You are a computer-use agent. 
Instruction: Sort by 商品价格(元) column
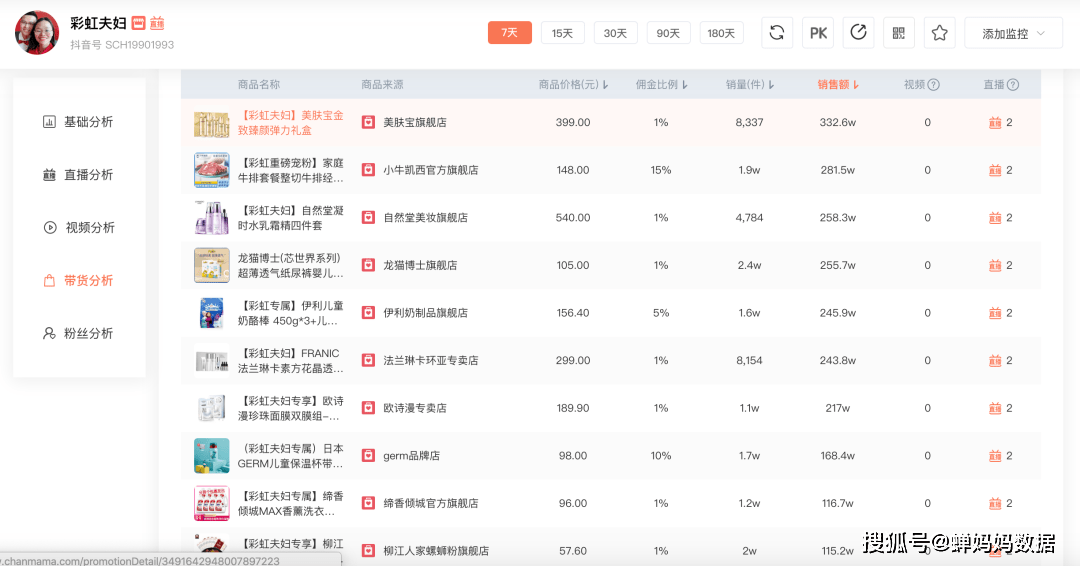click(x=573, y=85)
